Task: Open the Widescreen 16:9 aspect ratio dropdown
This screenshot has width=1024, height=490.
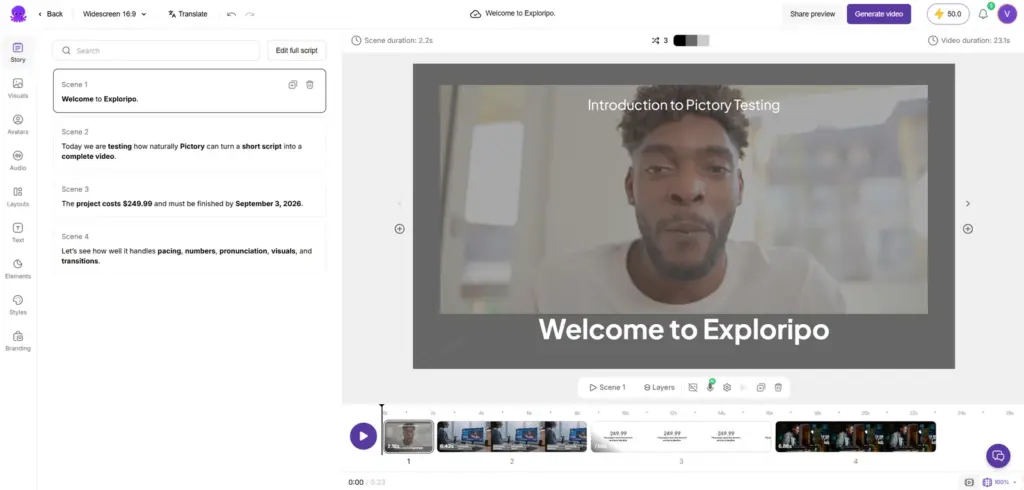Action: point(115,14)
